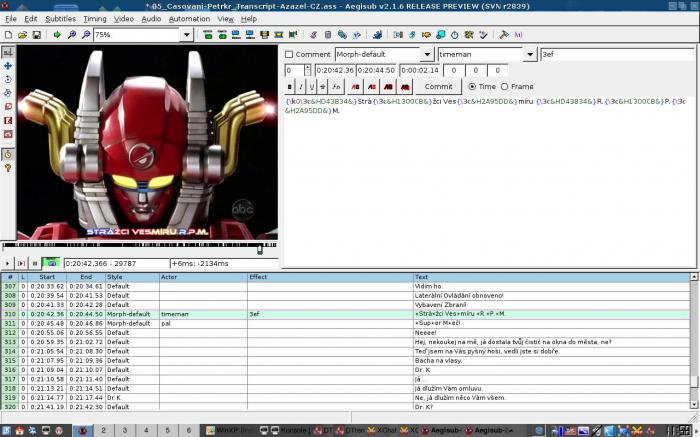This screenshot has width=700, height=437.
Task: Click the Zoom out magnifier icon
Action: 86,34
